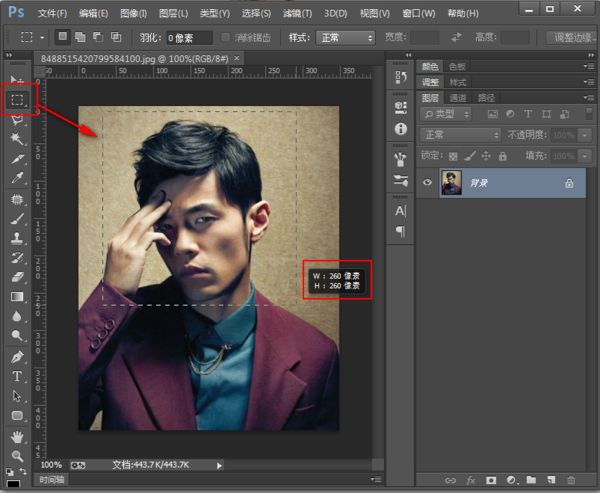Choose Add to Selection mode
The width and height of the screenshot is (600, 493).
tap(80, 37)
